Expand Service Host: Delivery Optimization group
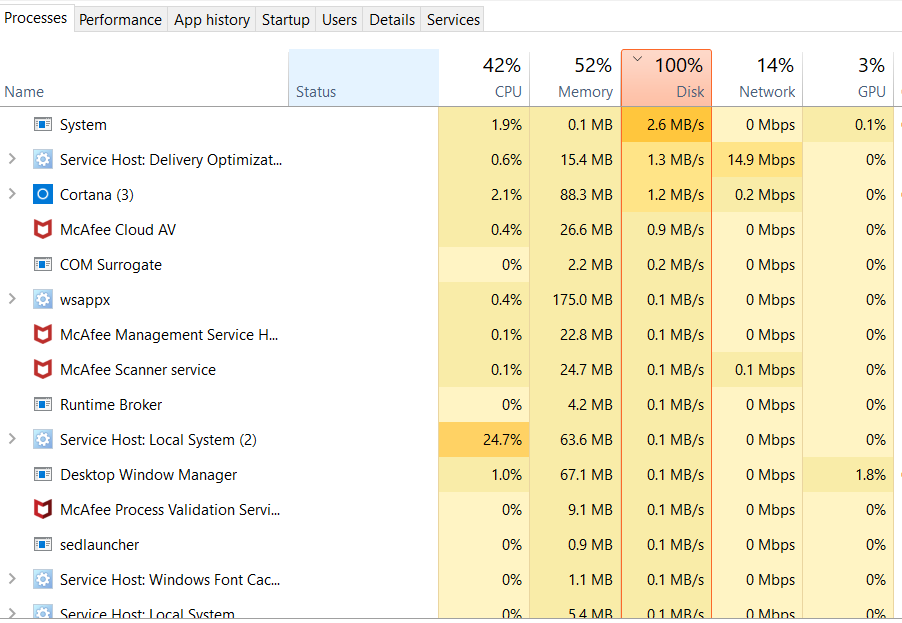Screen dimensions: 902x623 click(12, 159)
